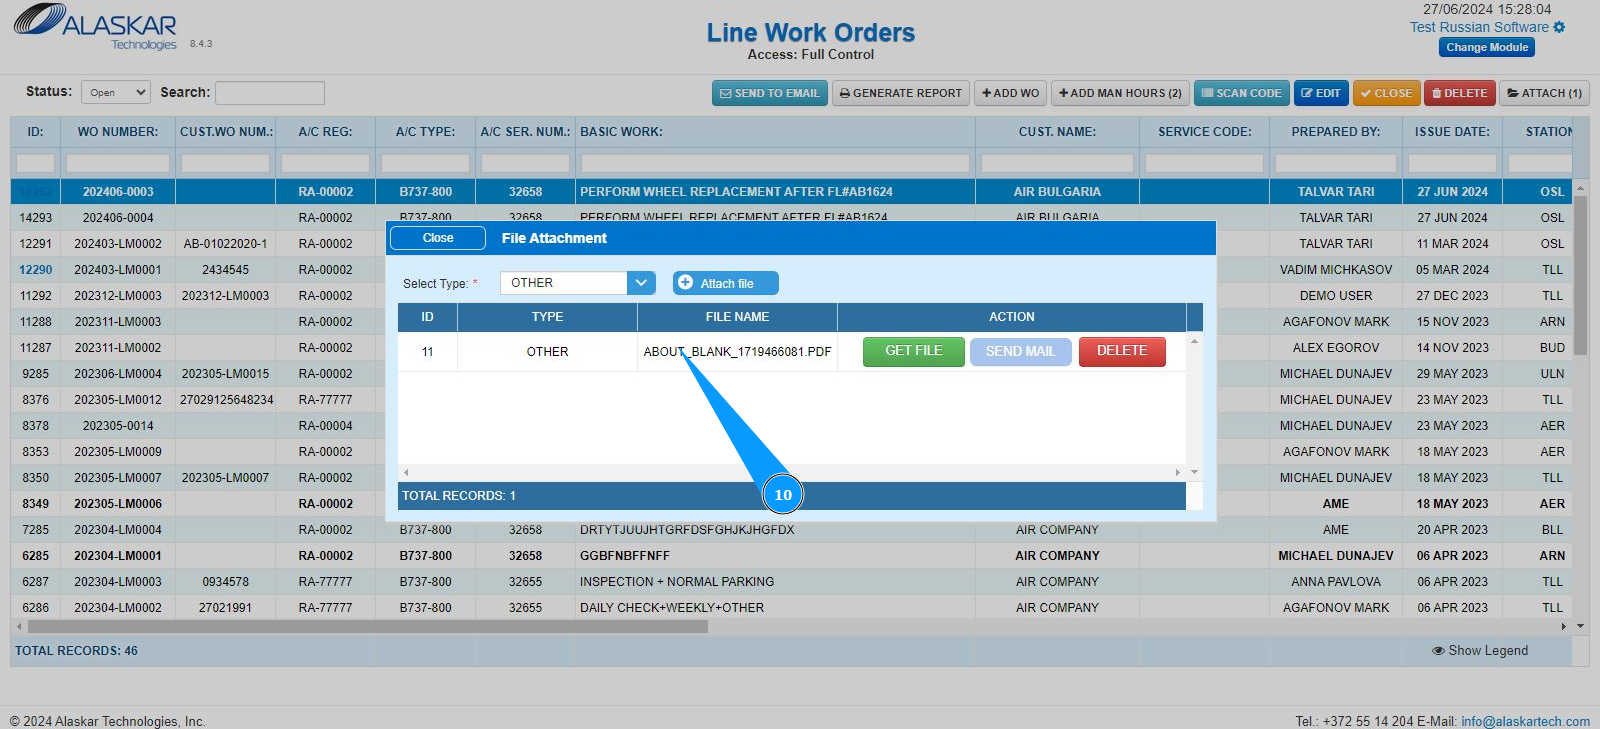Screen dimensions: 1600x729
Task: Click the eye icon beside Show Legend
Action: point(1438,651)
